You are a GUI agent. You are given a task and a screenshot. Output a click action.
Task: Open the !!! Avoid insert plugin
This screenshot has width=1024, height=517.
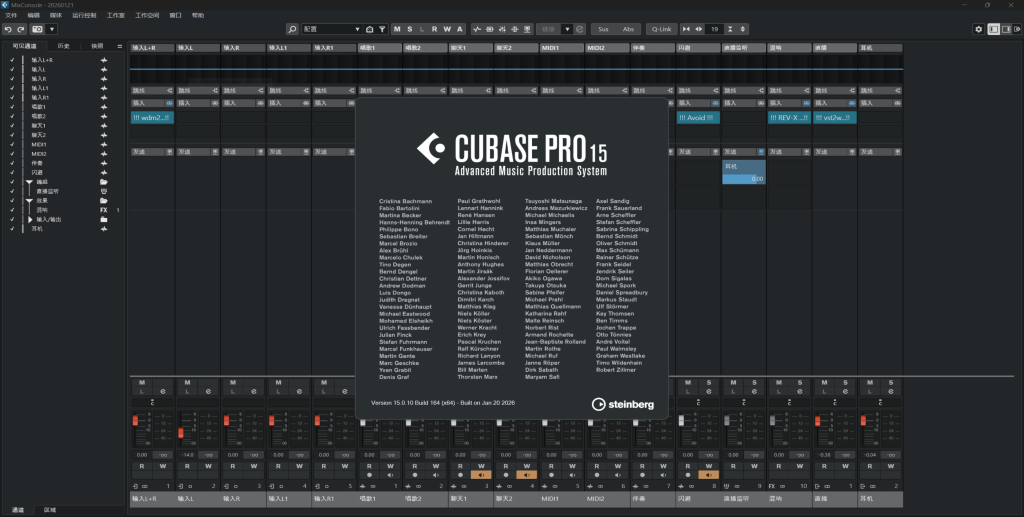(x=698, y=118)
